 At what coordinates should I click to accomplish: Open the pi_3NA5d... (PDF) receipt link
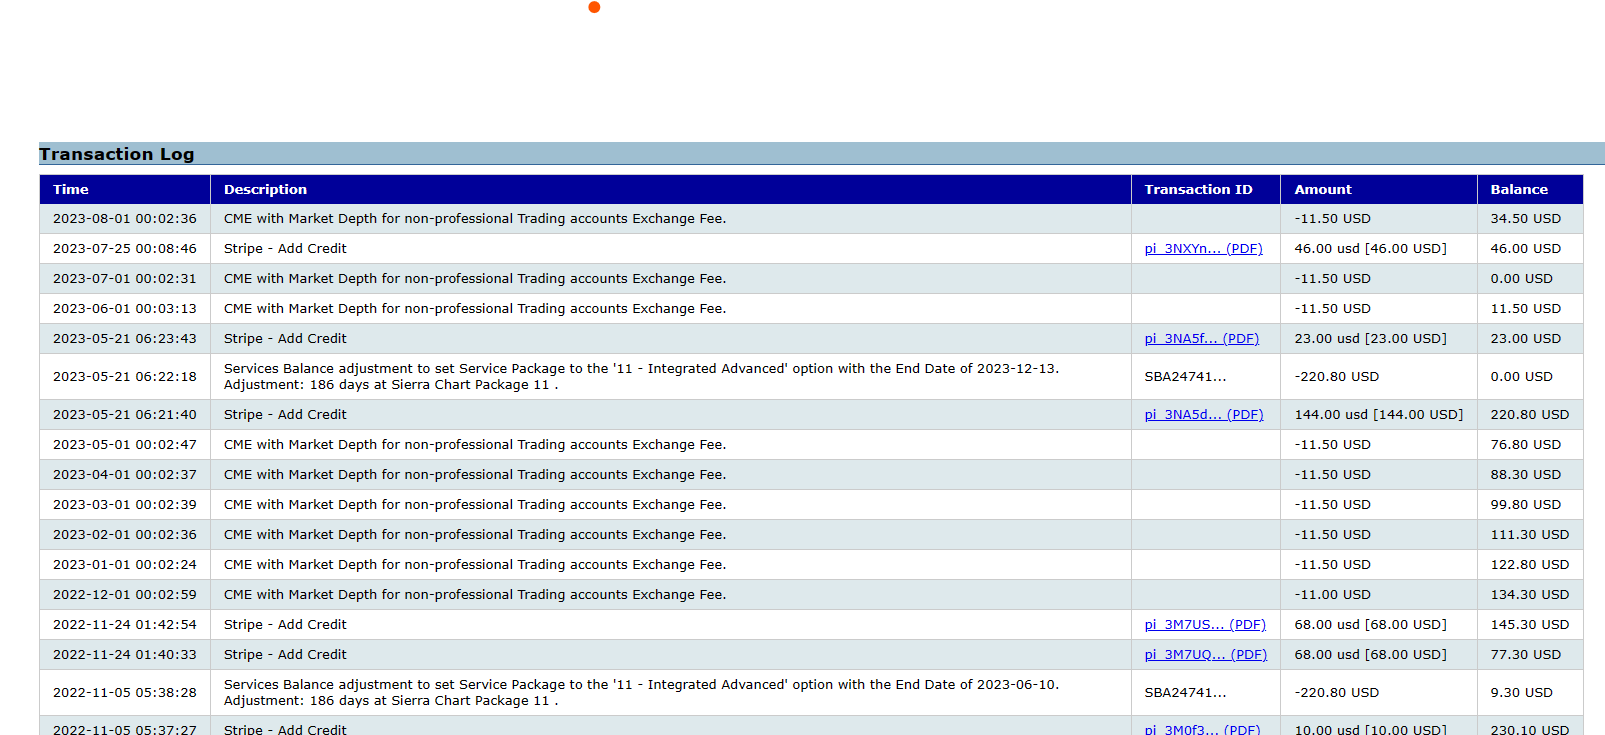(1204, 415)
